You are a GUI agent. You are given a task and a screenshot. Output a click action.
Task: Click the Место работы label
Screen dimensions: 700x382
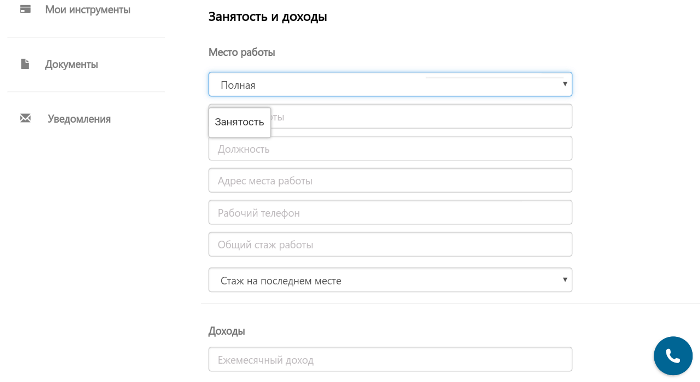242,52
